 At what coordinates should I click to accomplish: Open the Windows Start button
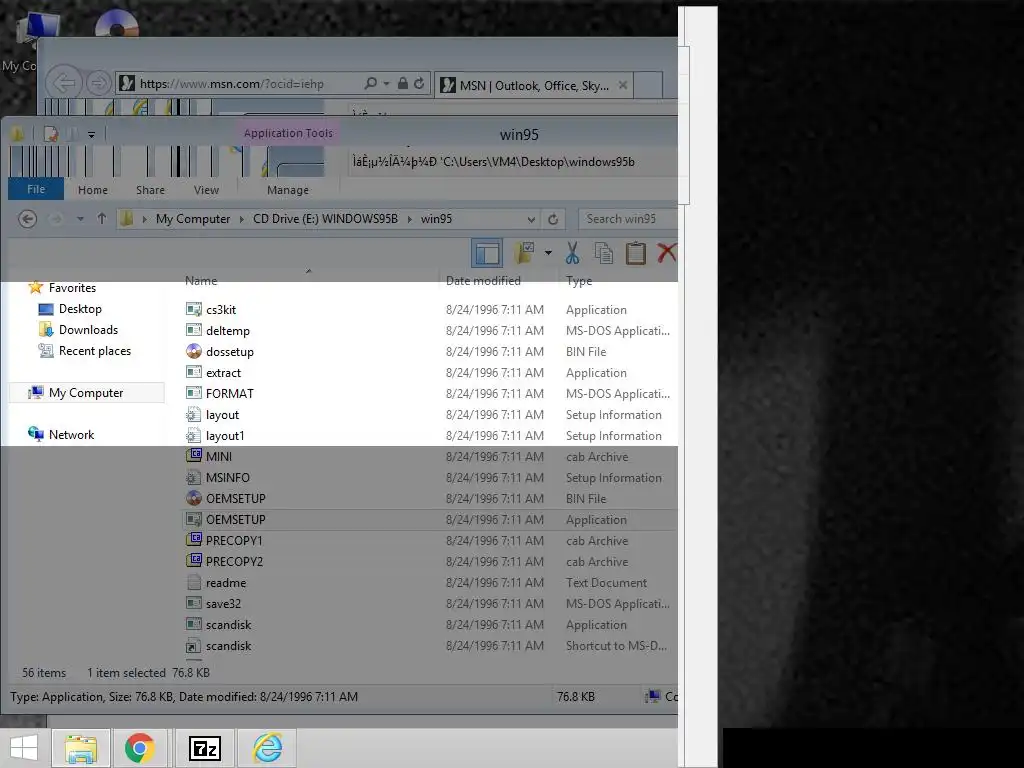[24, 748]
